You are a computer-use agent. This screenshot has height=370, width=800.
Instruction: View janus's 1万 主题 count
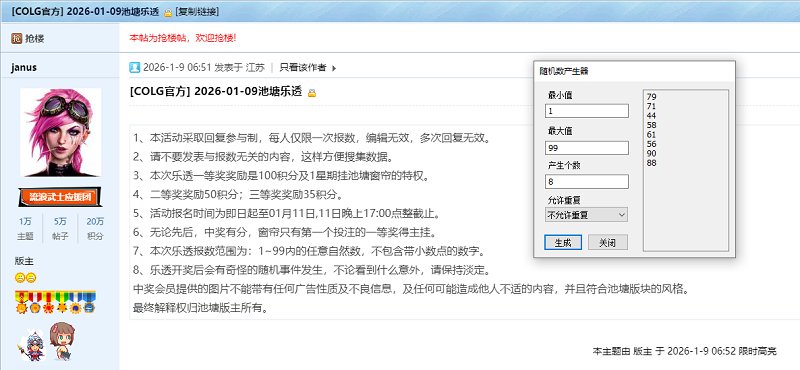26,229
